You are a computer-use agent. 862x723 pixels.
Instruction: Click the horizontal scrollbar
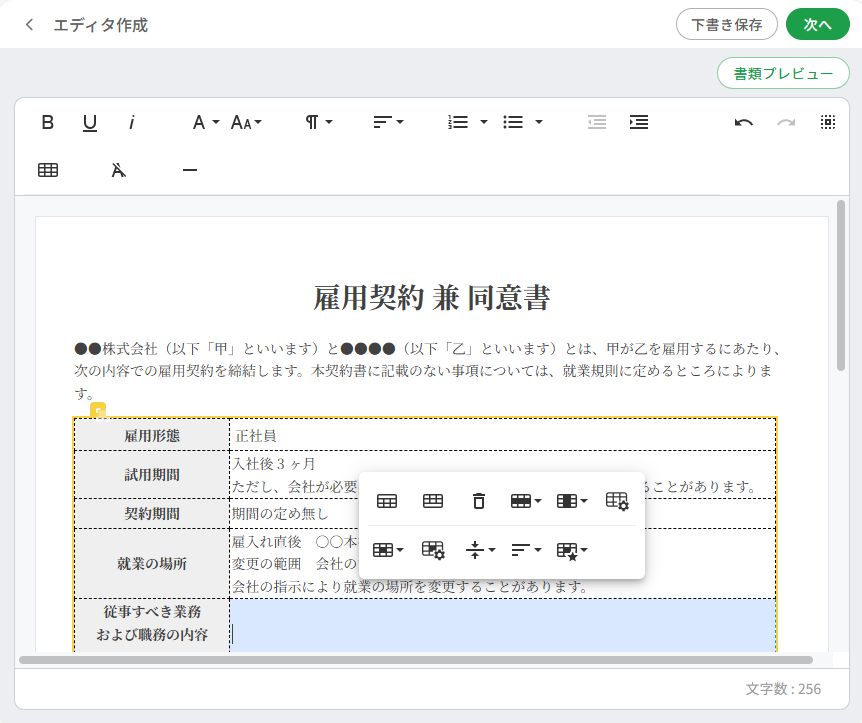pos(416,660)
